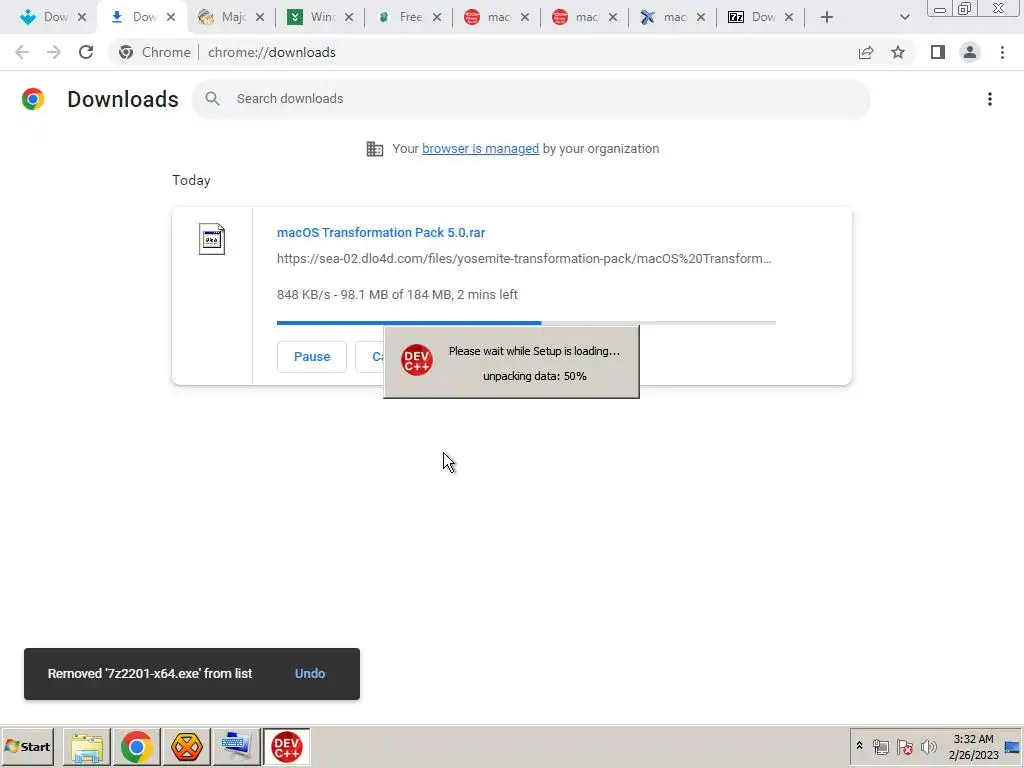
Task: Click the Dev-C++ taskbar button
Action: click(287, 747)
